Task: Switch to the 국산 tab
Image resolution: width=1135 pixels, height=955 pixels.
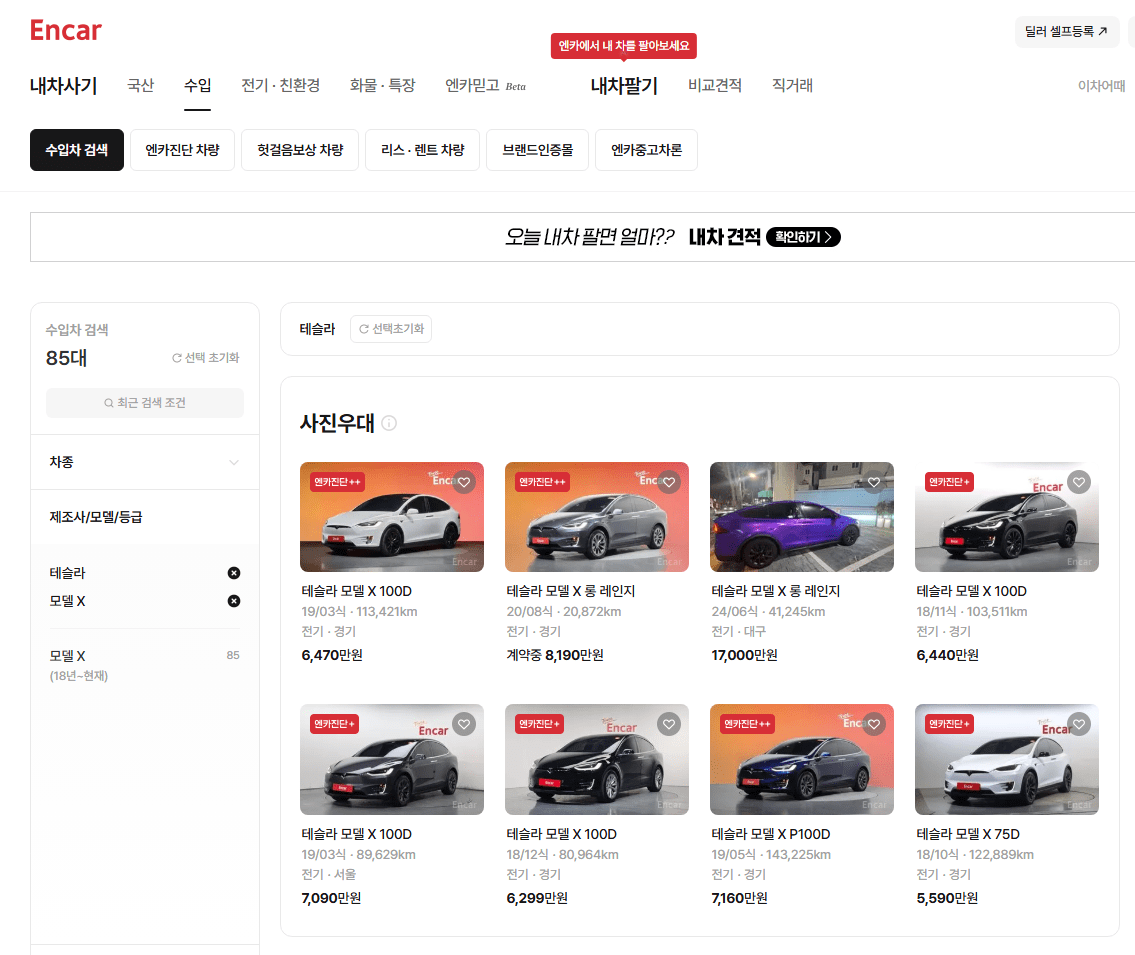Action: pos(140,85)
